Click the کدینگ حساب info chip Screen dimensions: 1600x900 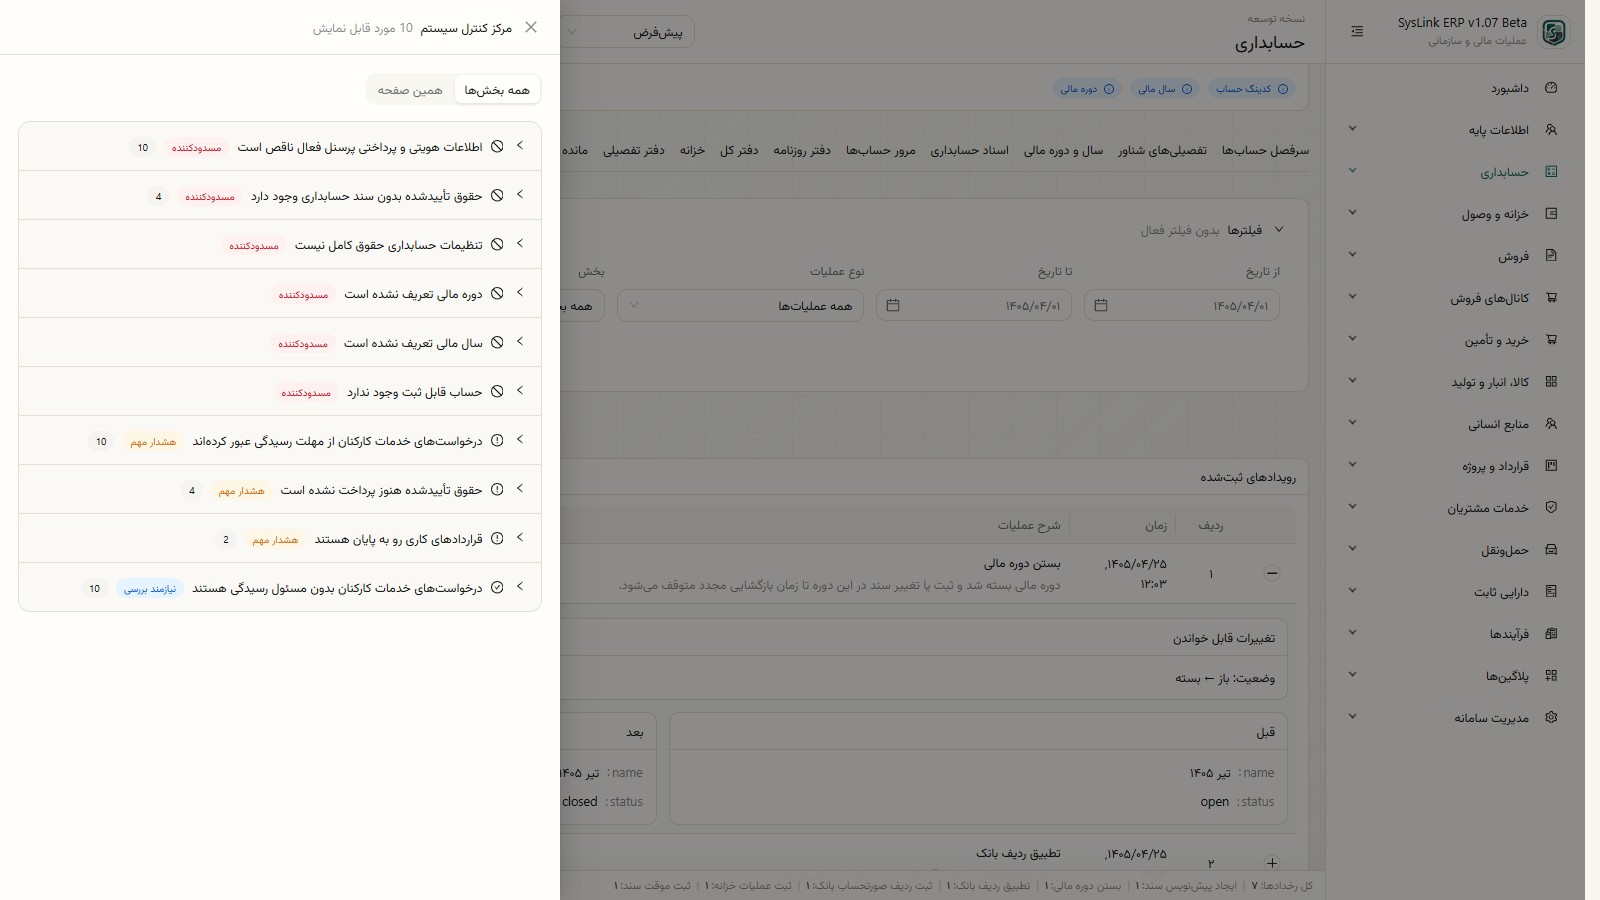coord(1251,89)
